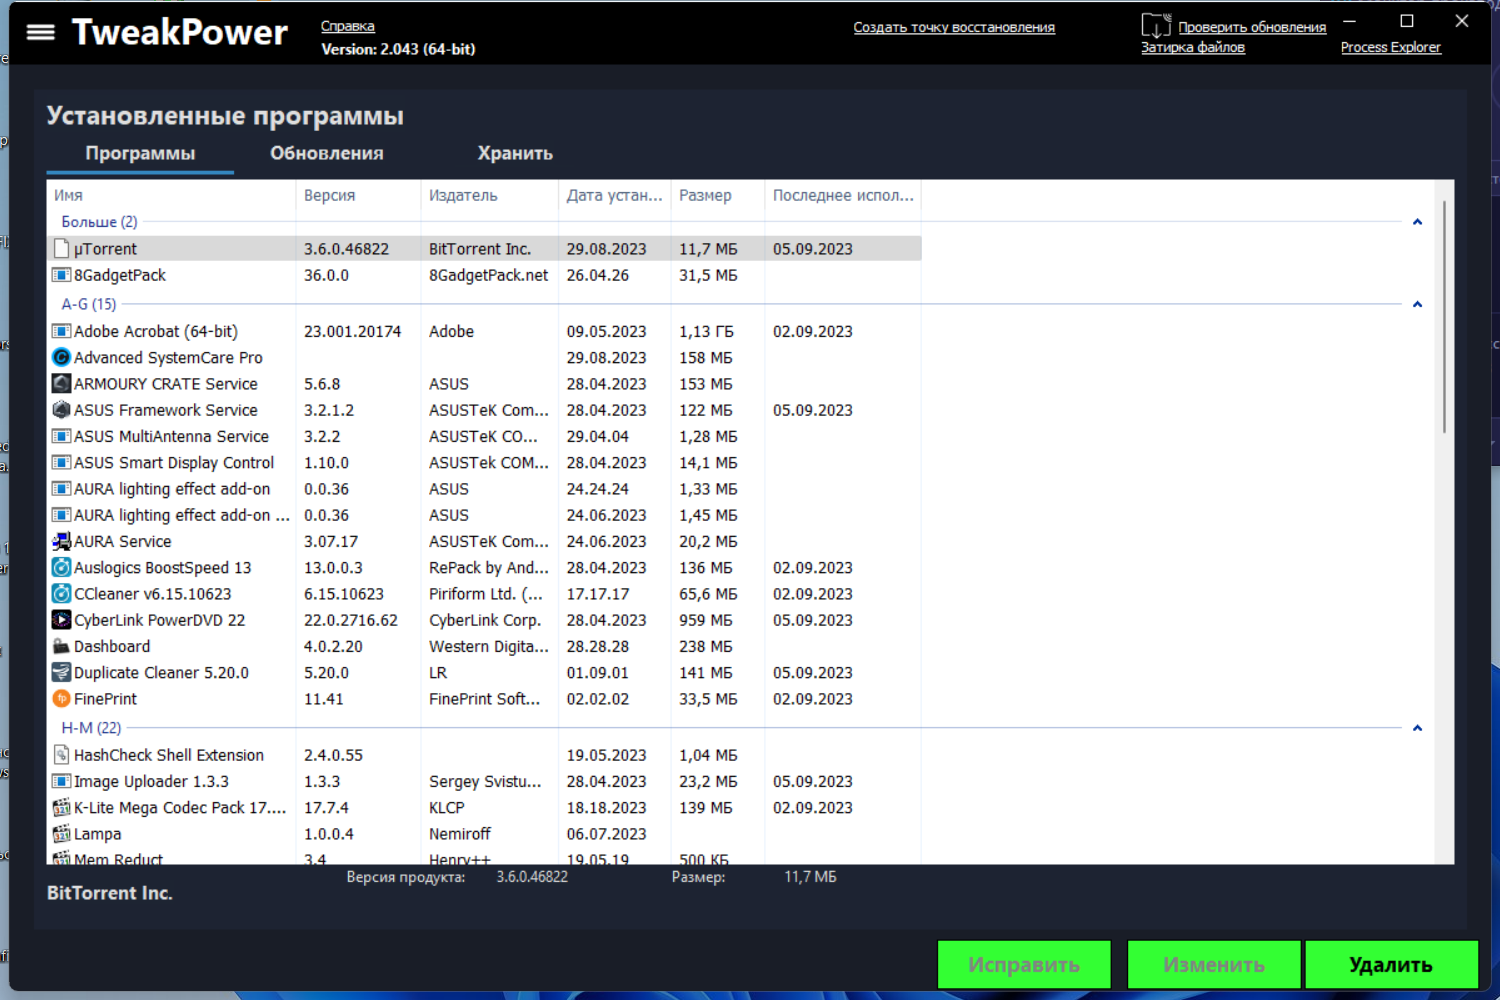Click the Auslogics BoostSpeed 13 icon
The width and height of the screenshot is (1500, 1000).
(61, 567)
